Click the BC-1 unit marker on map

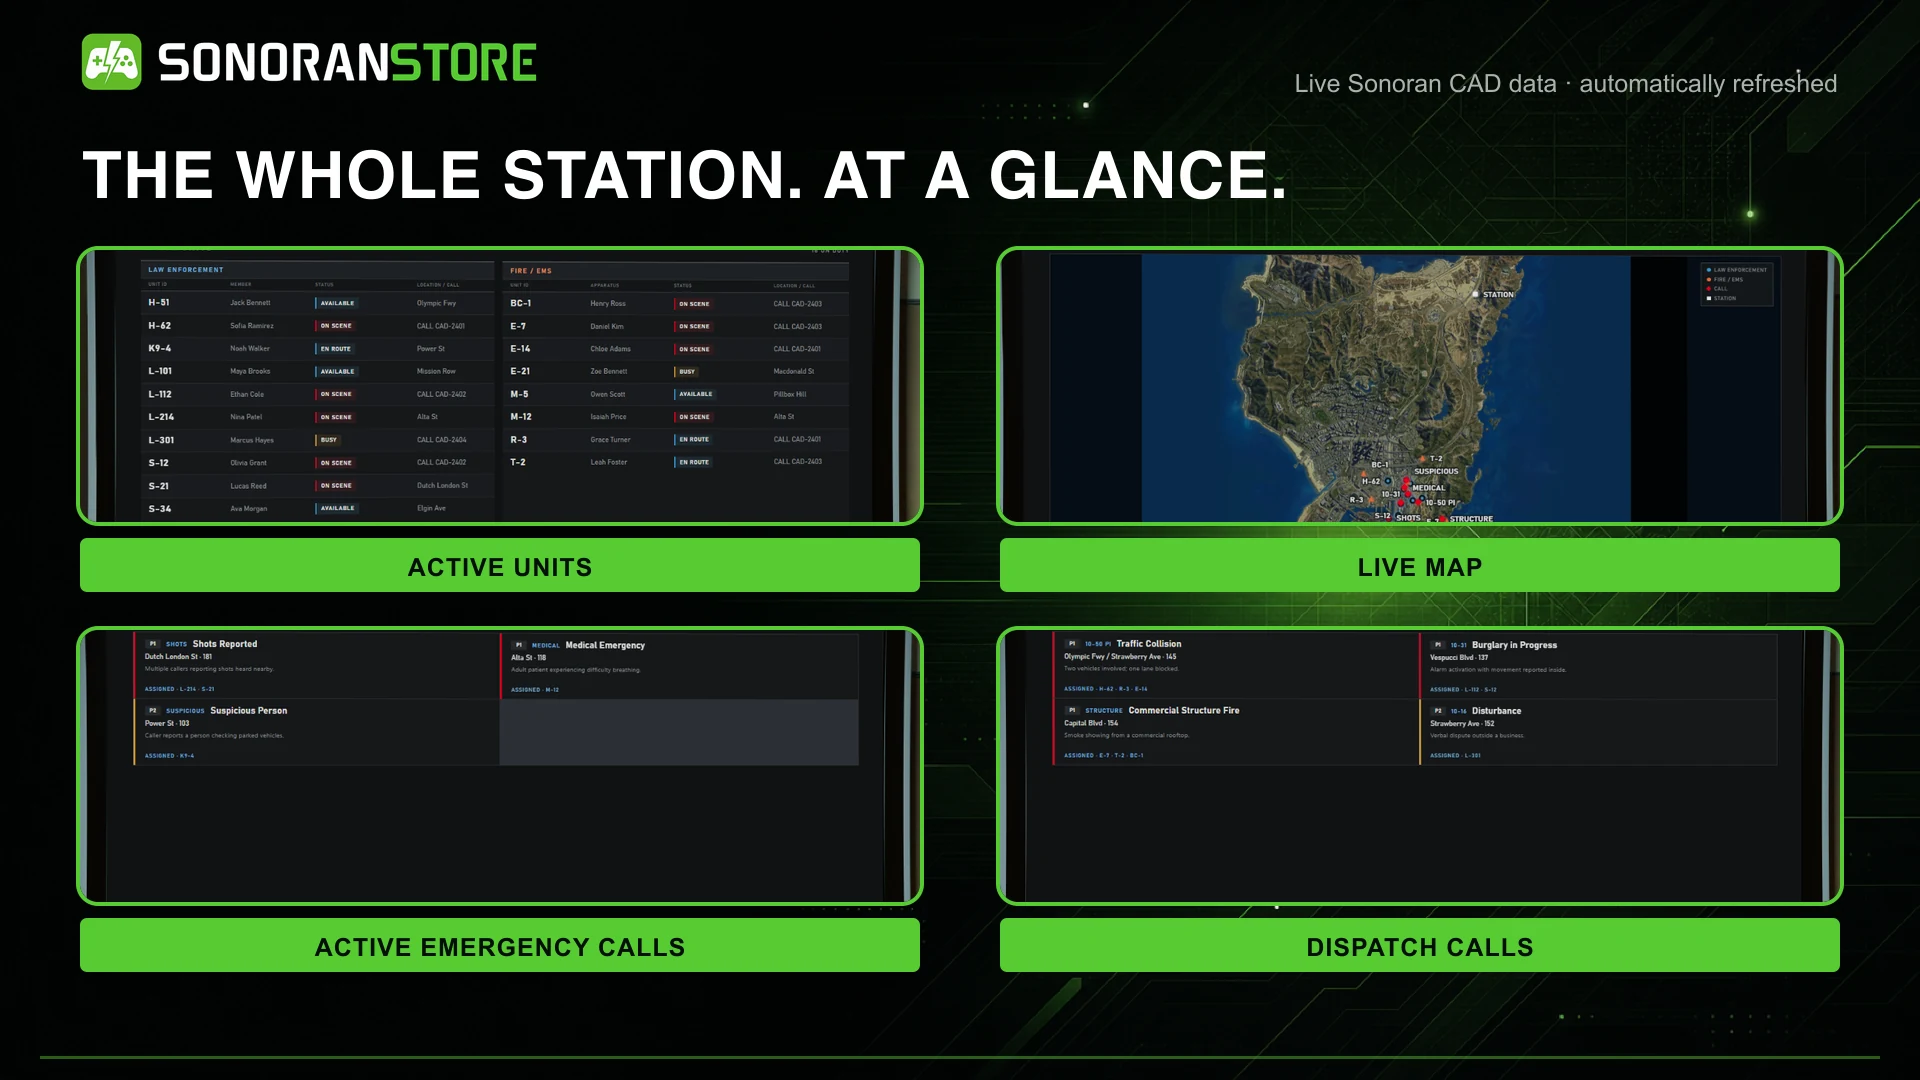(1380, 464)
